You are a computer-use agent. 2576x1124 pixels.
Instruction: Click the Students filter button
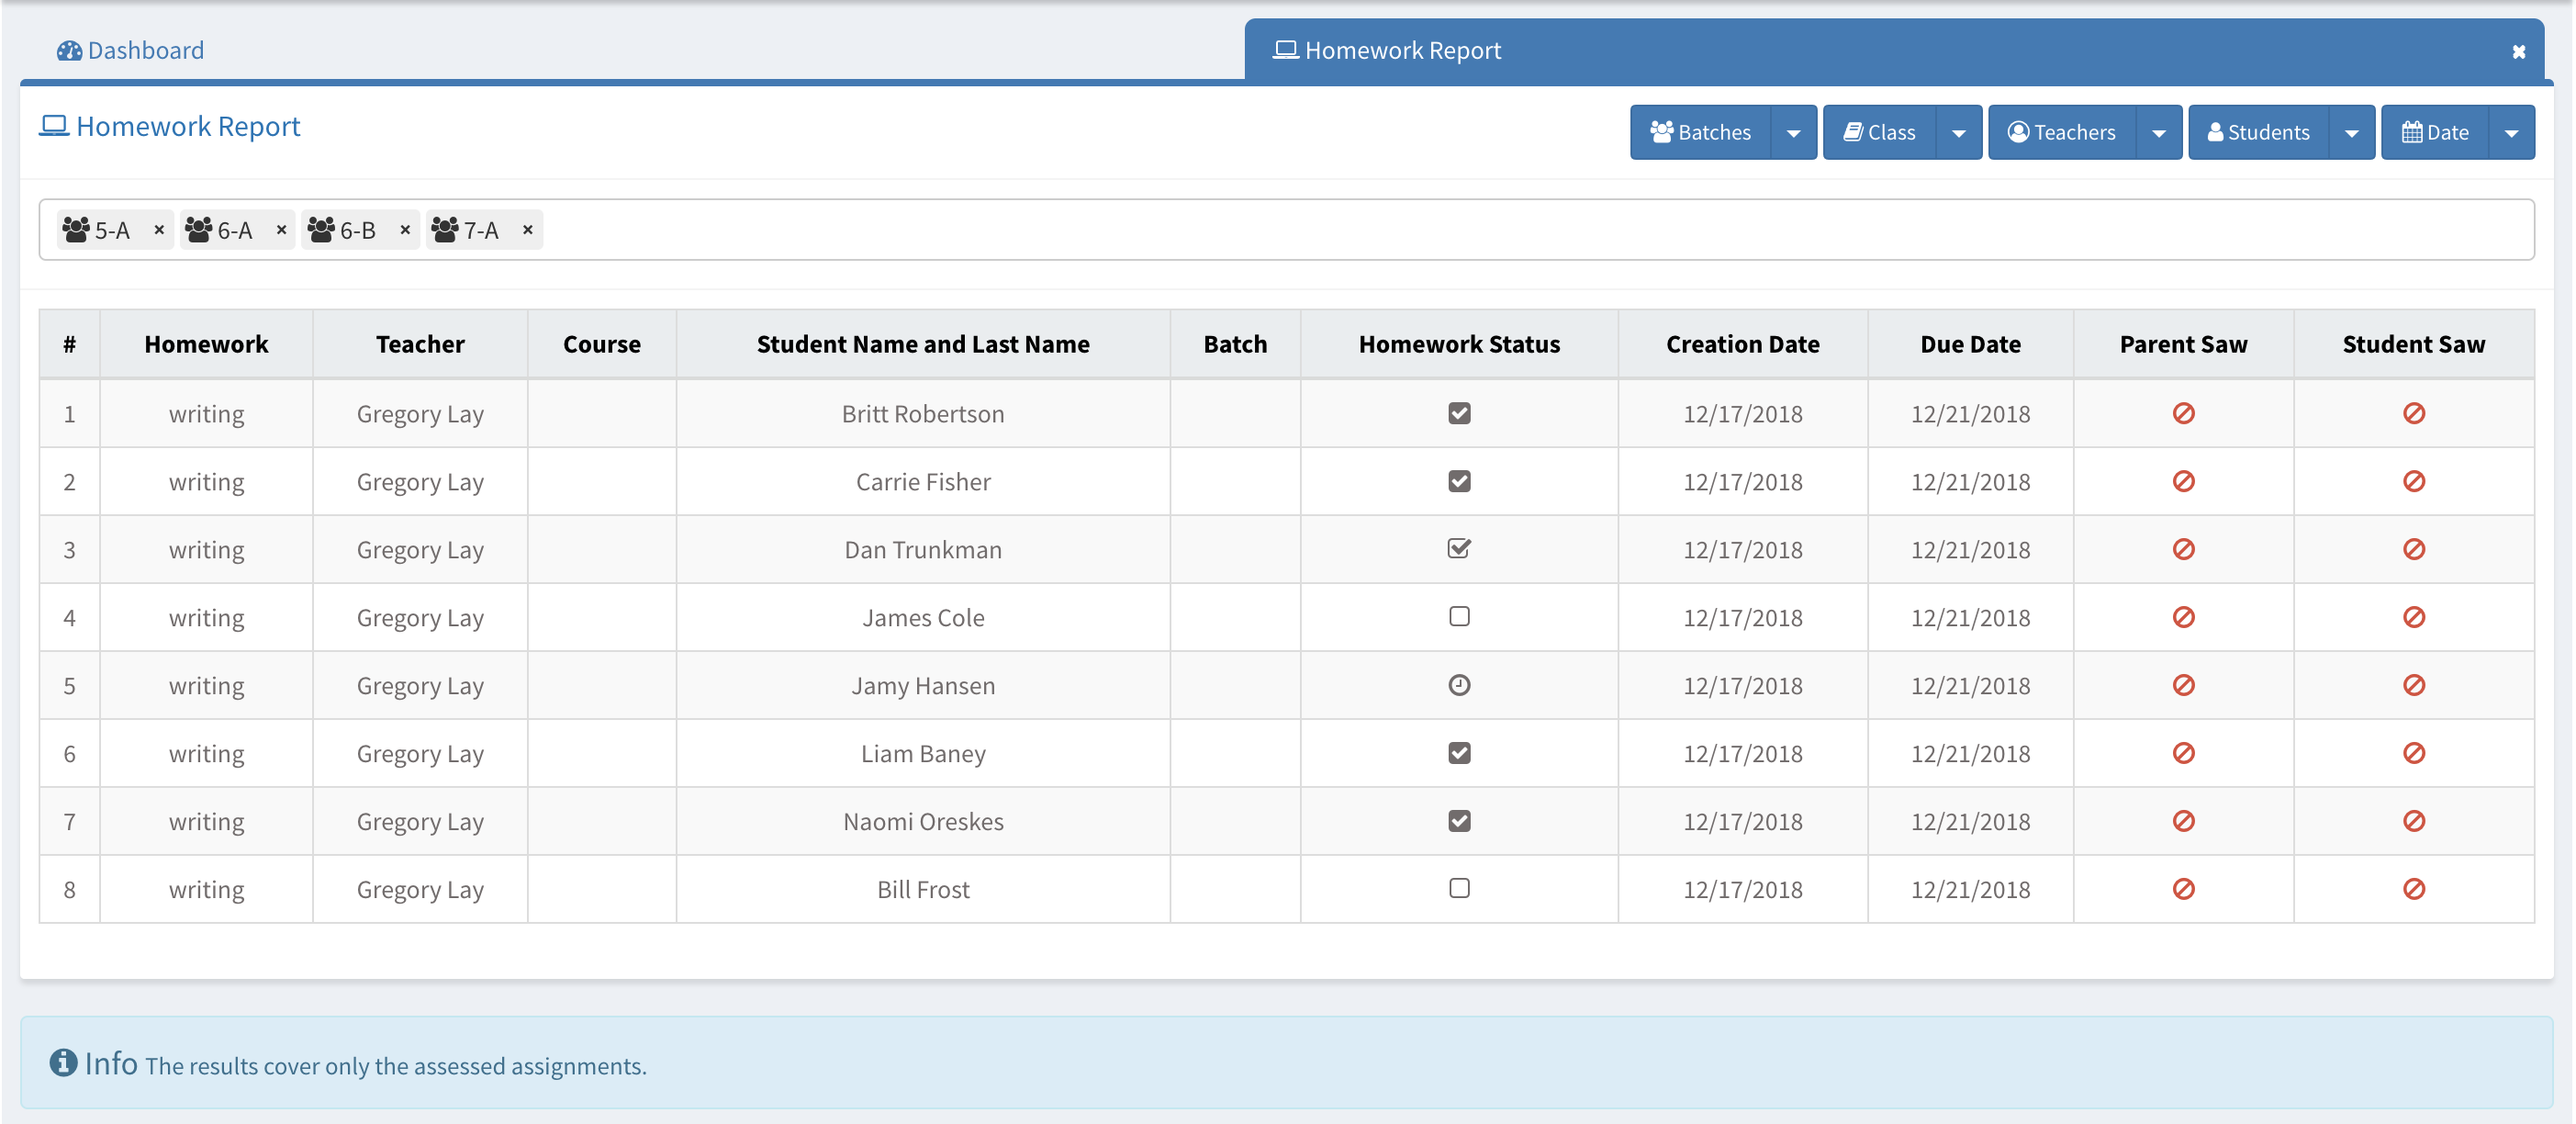point(2258,132)
